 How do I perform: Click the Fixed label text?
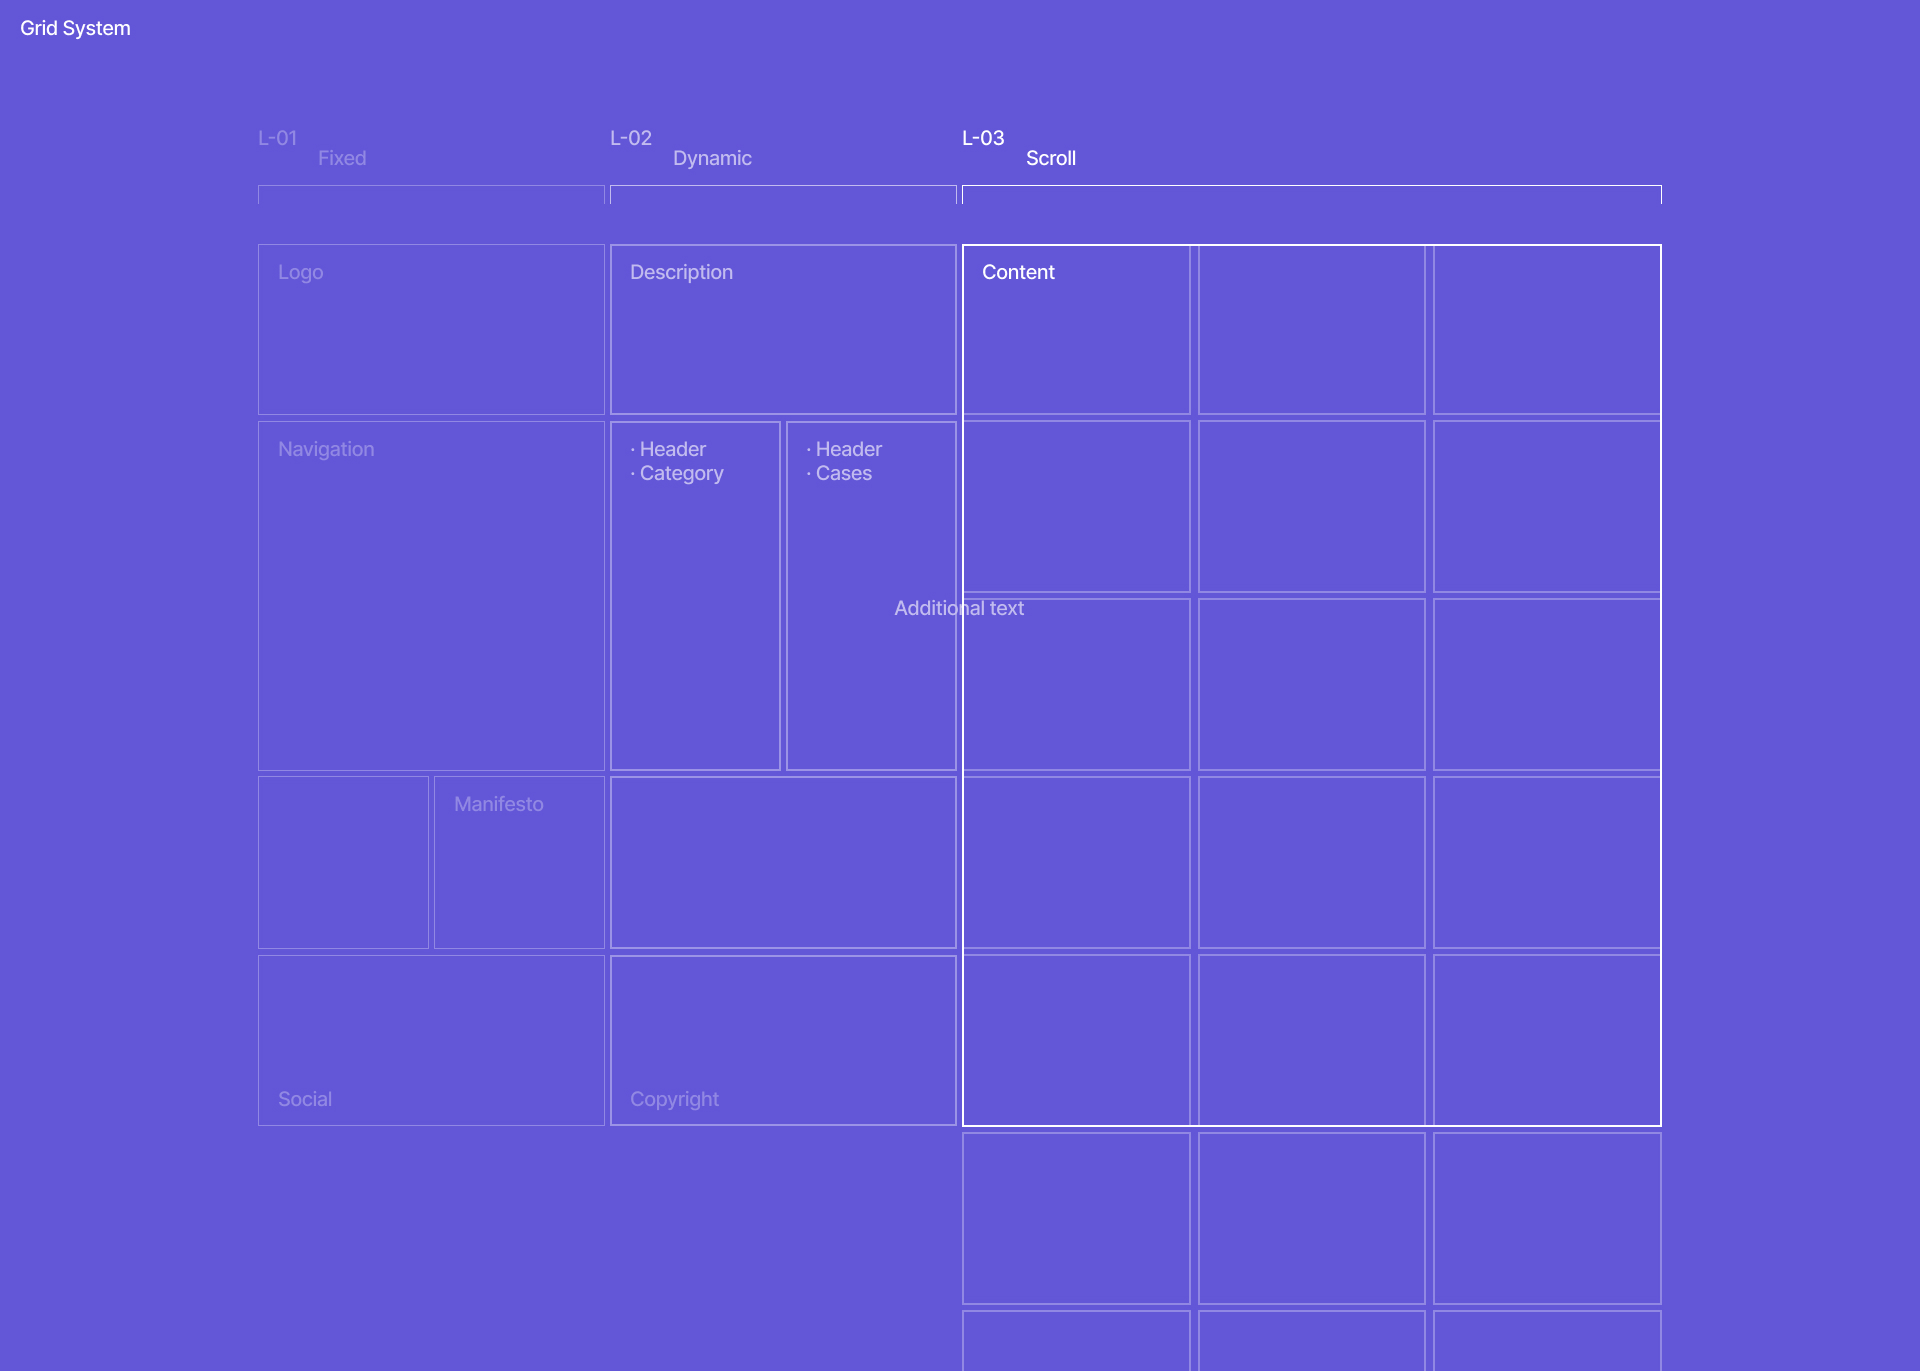342,158
